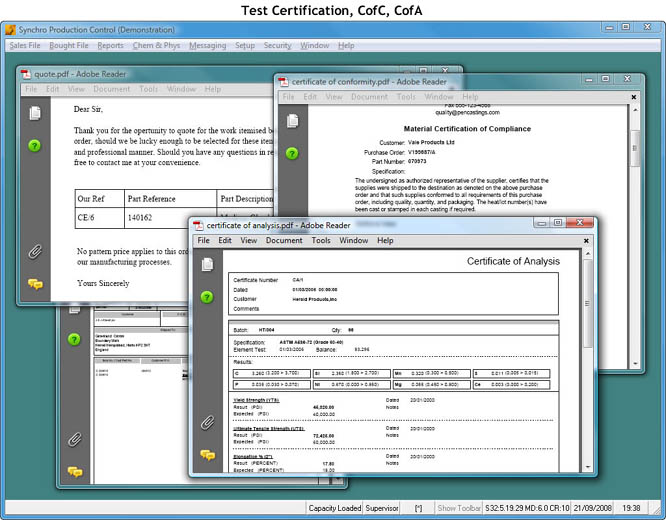Open the Setup menu in Synchro
The width and height of the screenshot is (666, 520).
point(245,45)
